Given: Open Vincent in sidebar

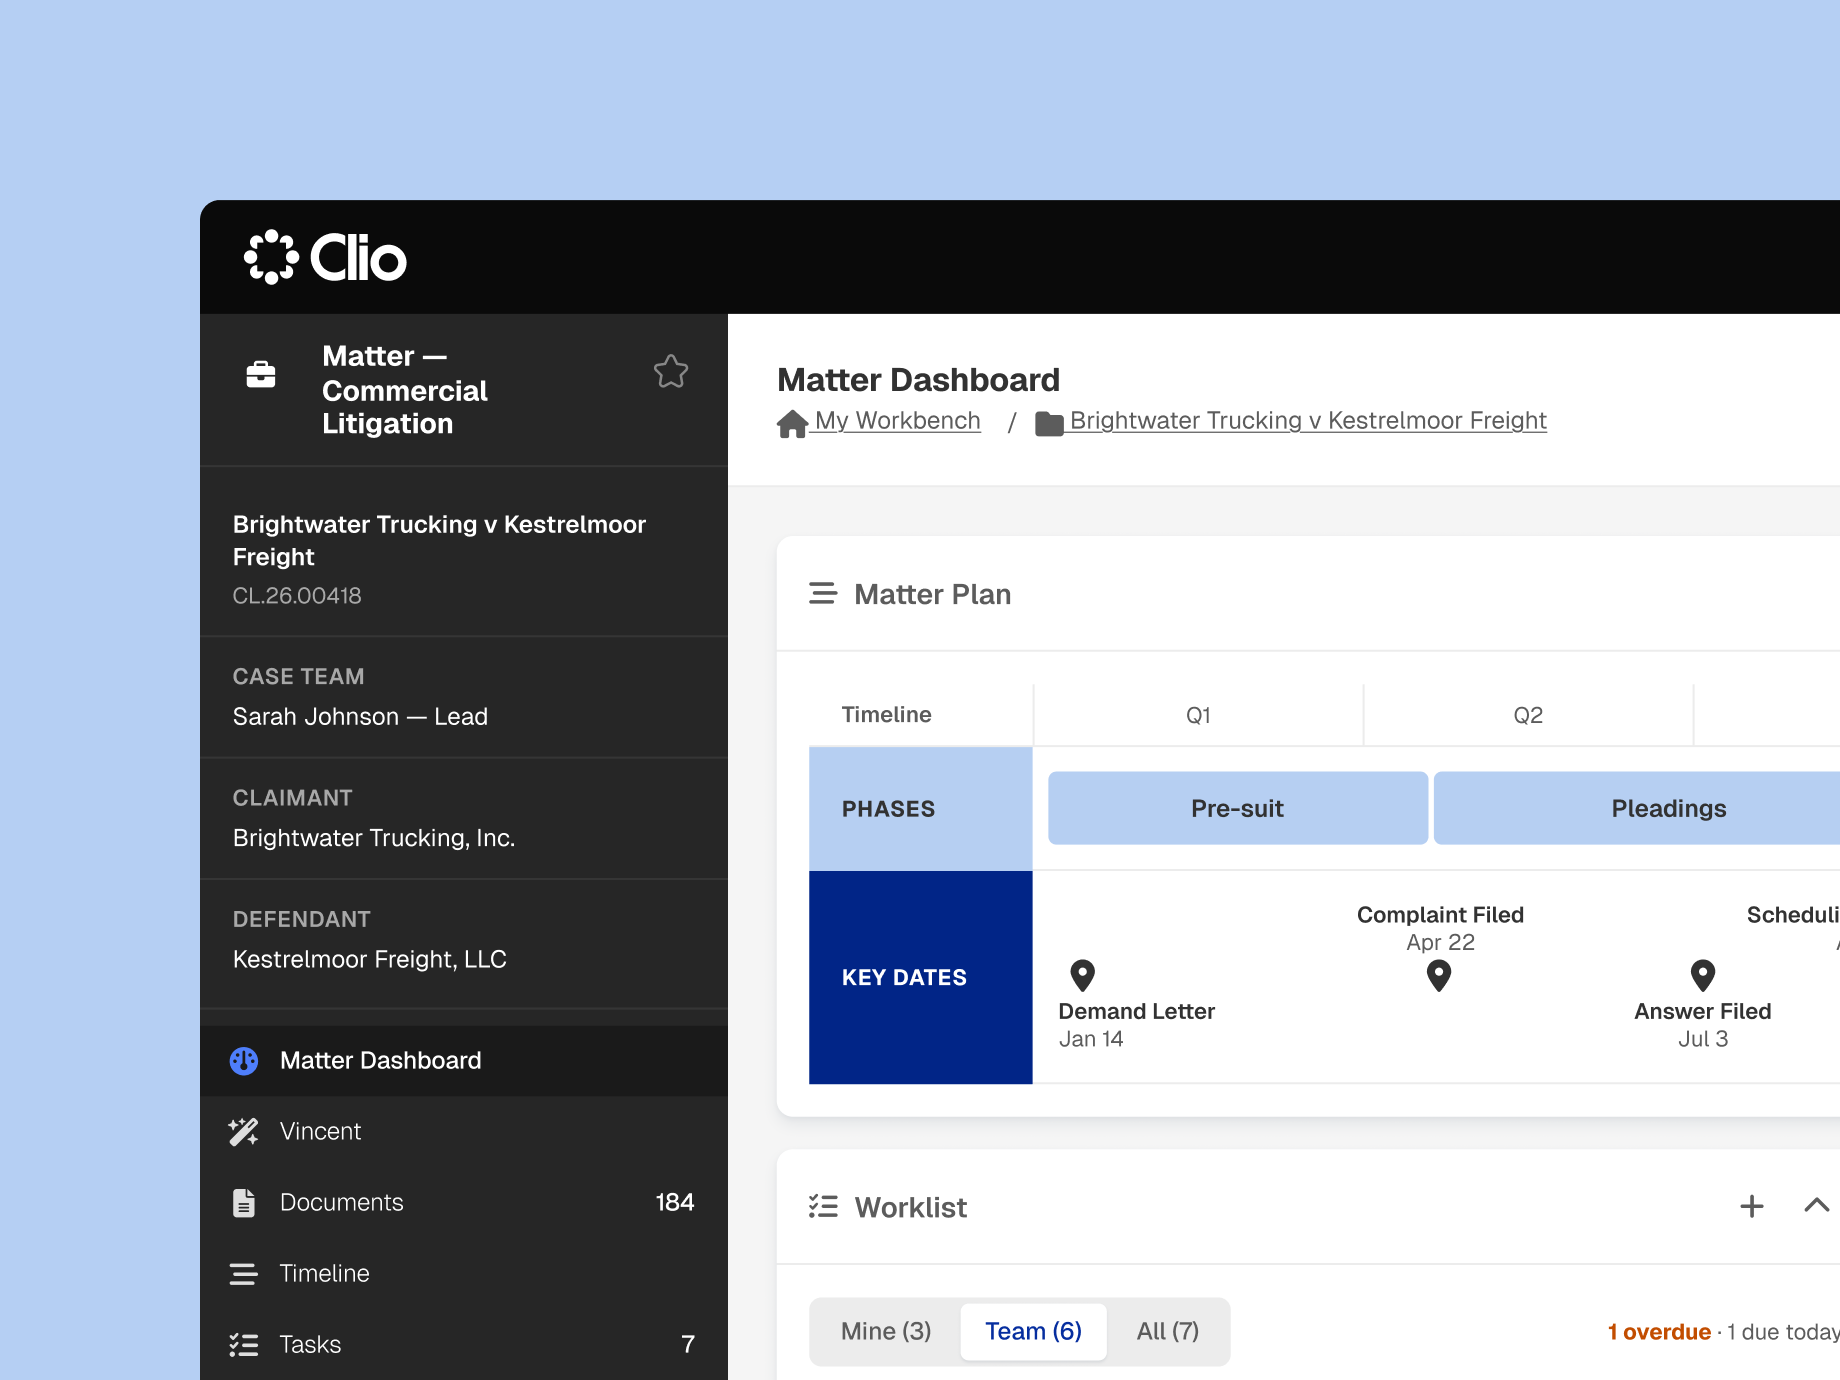Looking at the screenshot, I should coord(464,1131).
